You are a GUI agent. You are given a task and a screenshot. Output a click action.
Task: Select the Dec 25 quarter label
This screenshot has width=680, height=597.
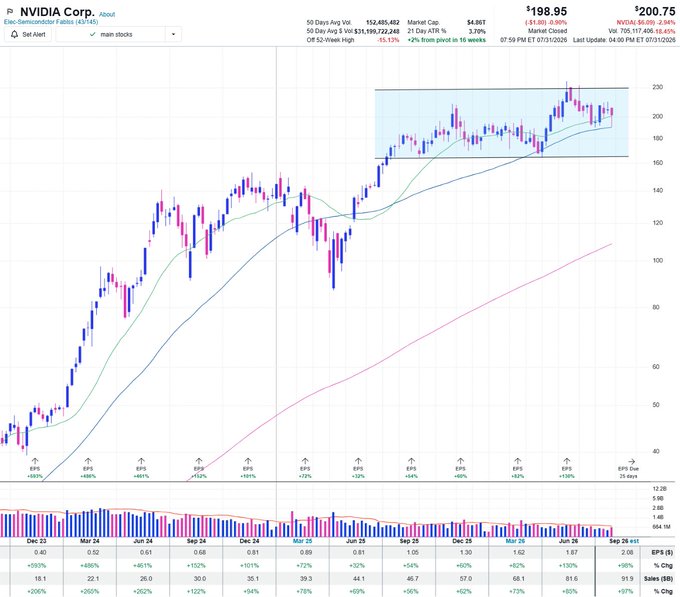462,541
